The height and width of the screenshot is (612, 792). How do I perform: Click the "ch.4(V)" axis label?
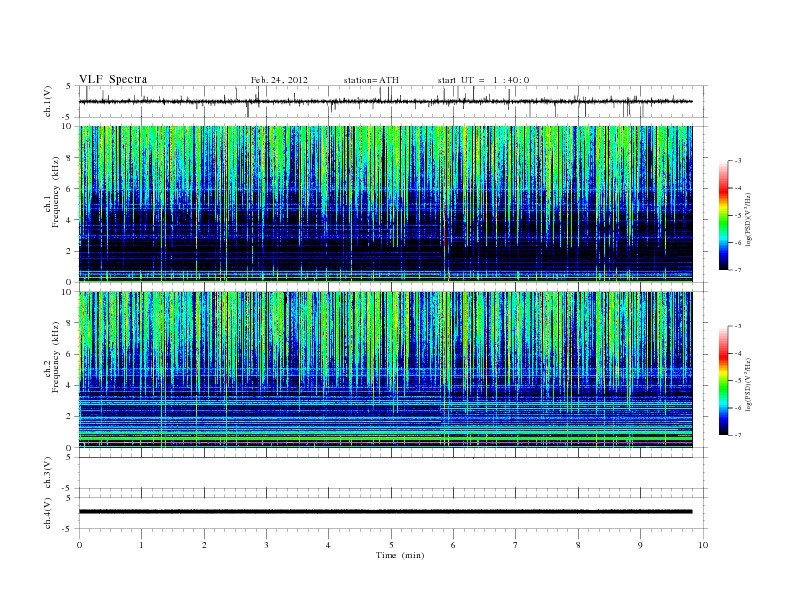click(47, 513)
